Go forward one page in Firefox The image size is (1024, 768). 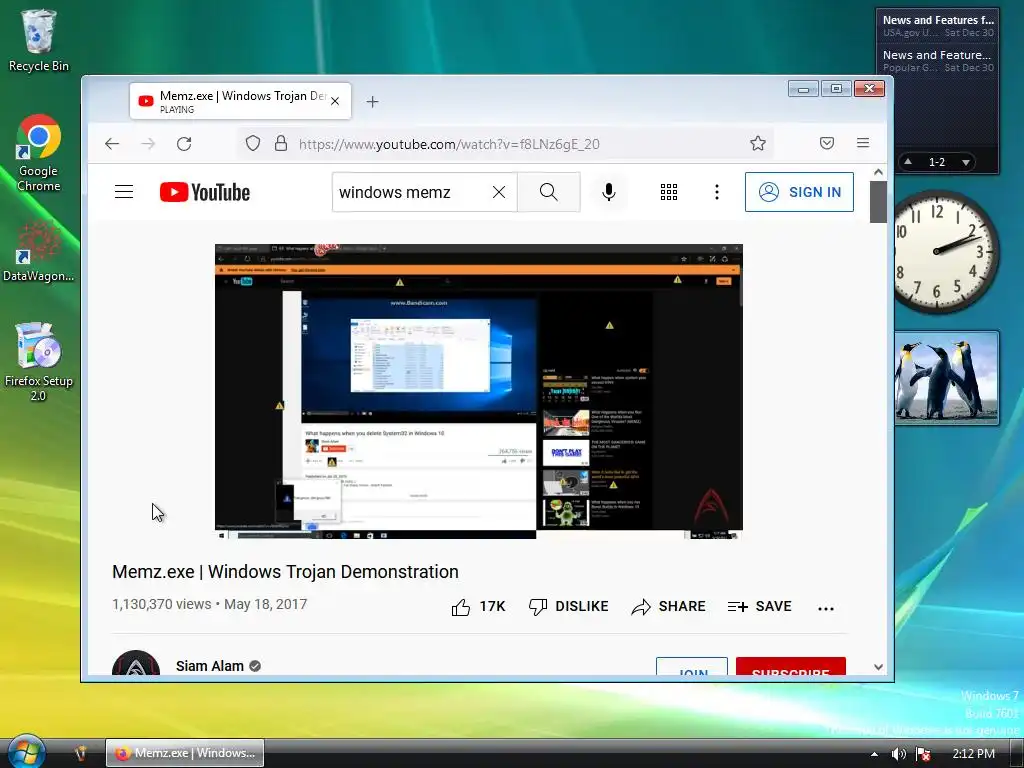[148, 144]
